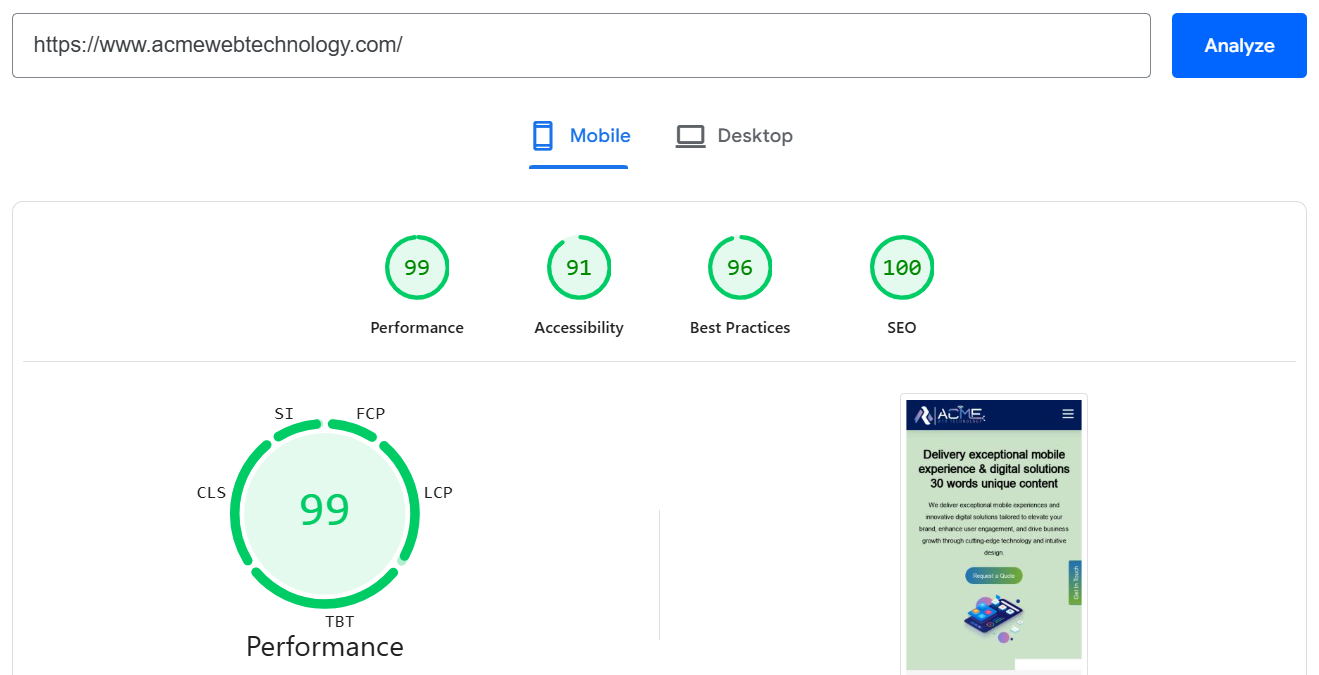
Task: Click the Analyze button
Action: click(x=1239, y=45)
